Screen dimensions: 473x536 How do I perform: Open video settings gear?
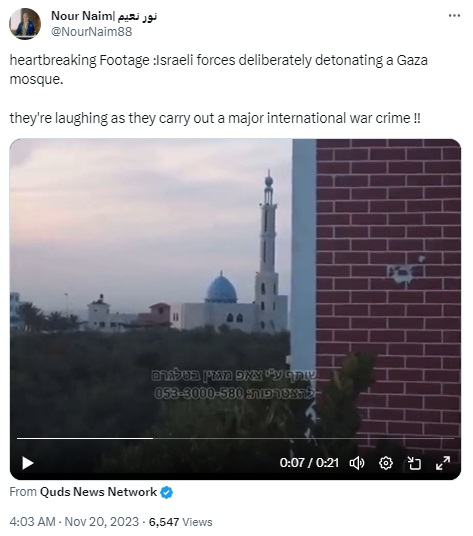pos(386,463)
